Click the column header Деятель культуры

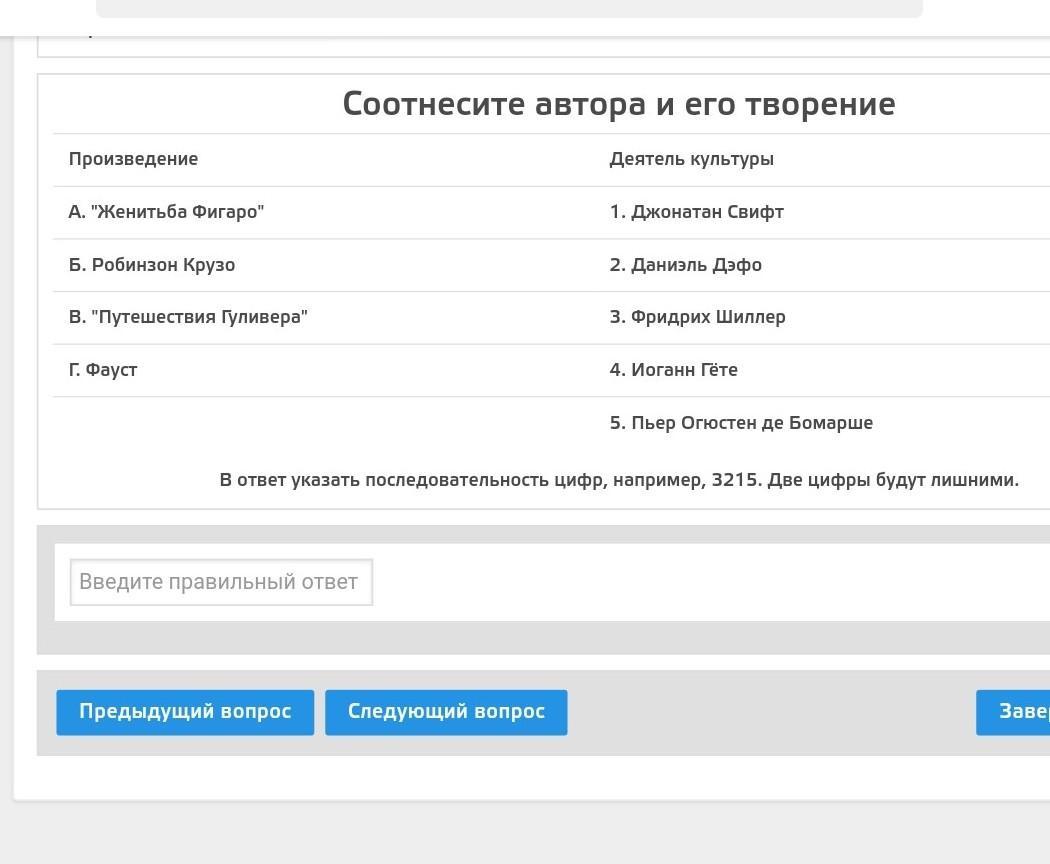coord(692,159)
